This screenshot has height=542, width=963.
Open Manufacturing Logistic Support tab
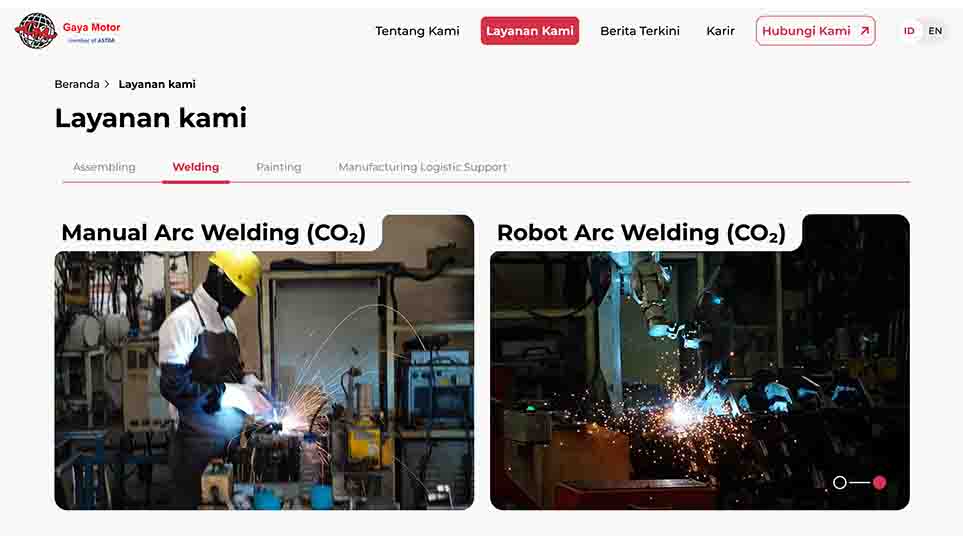[423, 167]
